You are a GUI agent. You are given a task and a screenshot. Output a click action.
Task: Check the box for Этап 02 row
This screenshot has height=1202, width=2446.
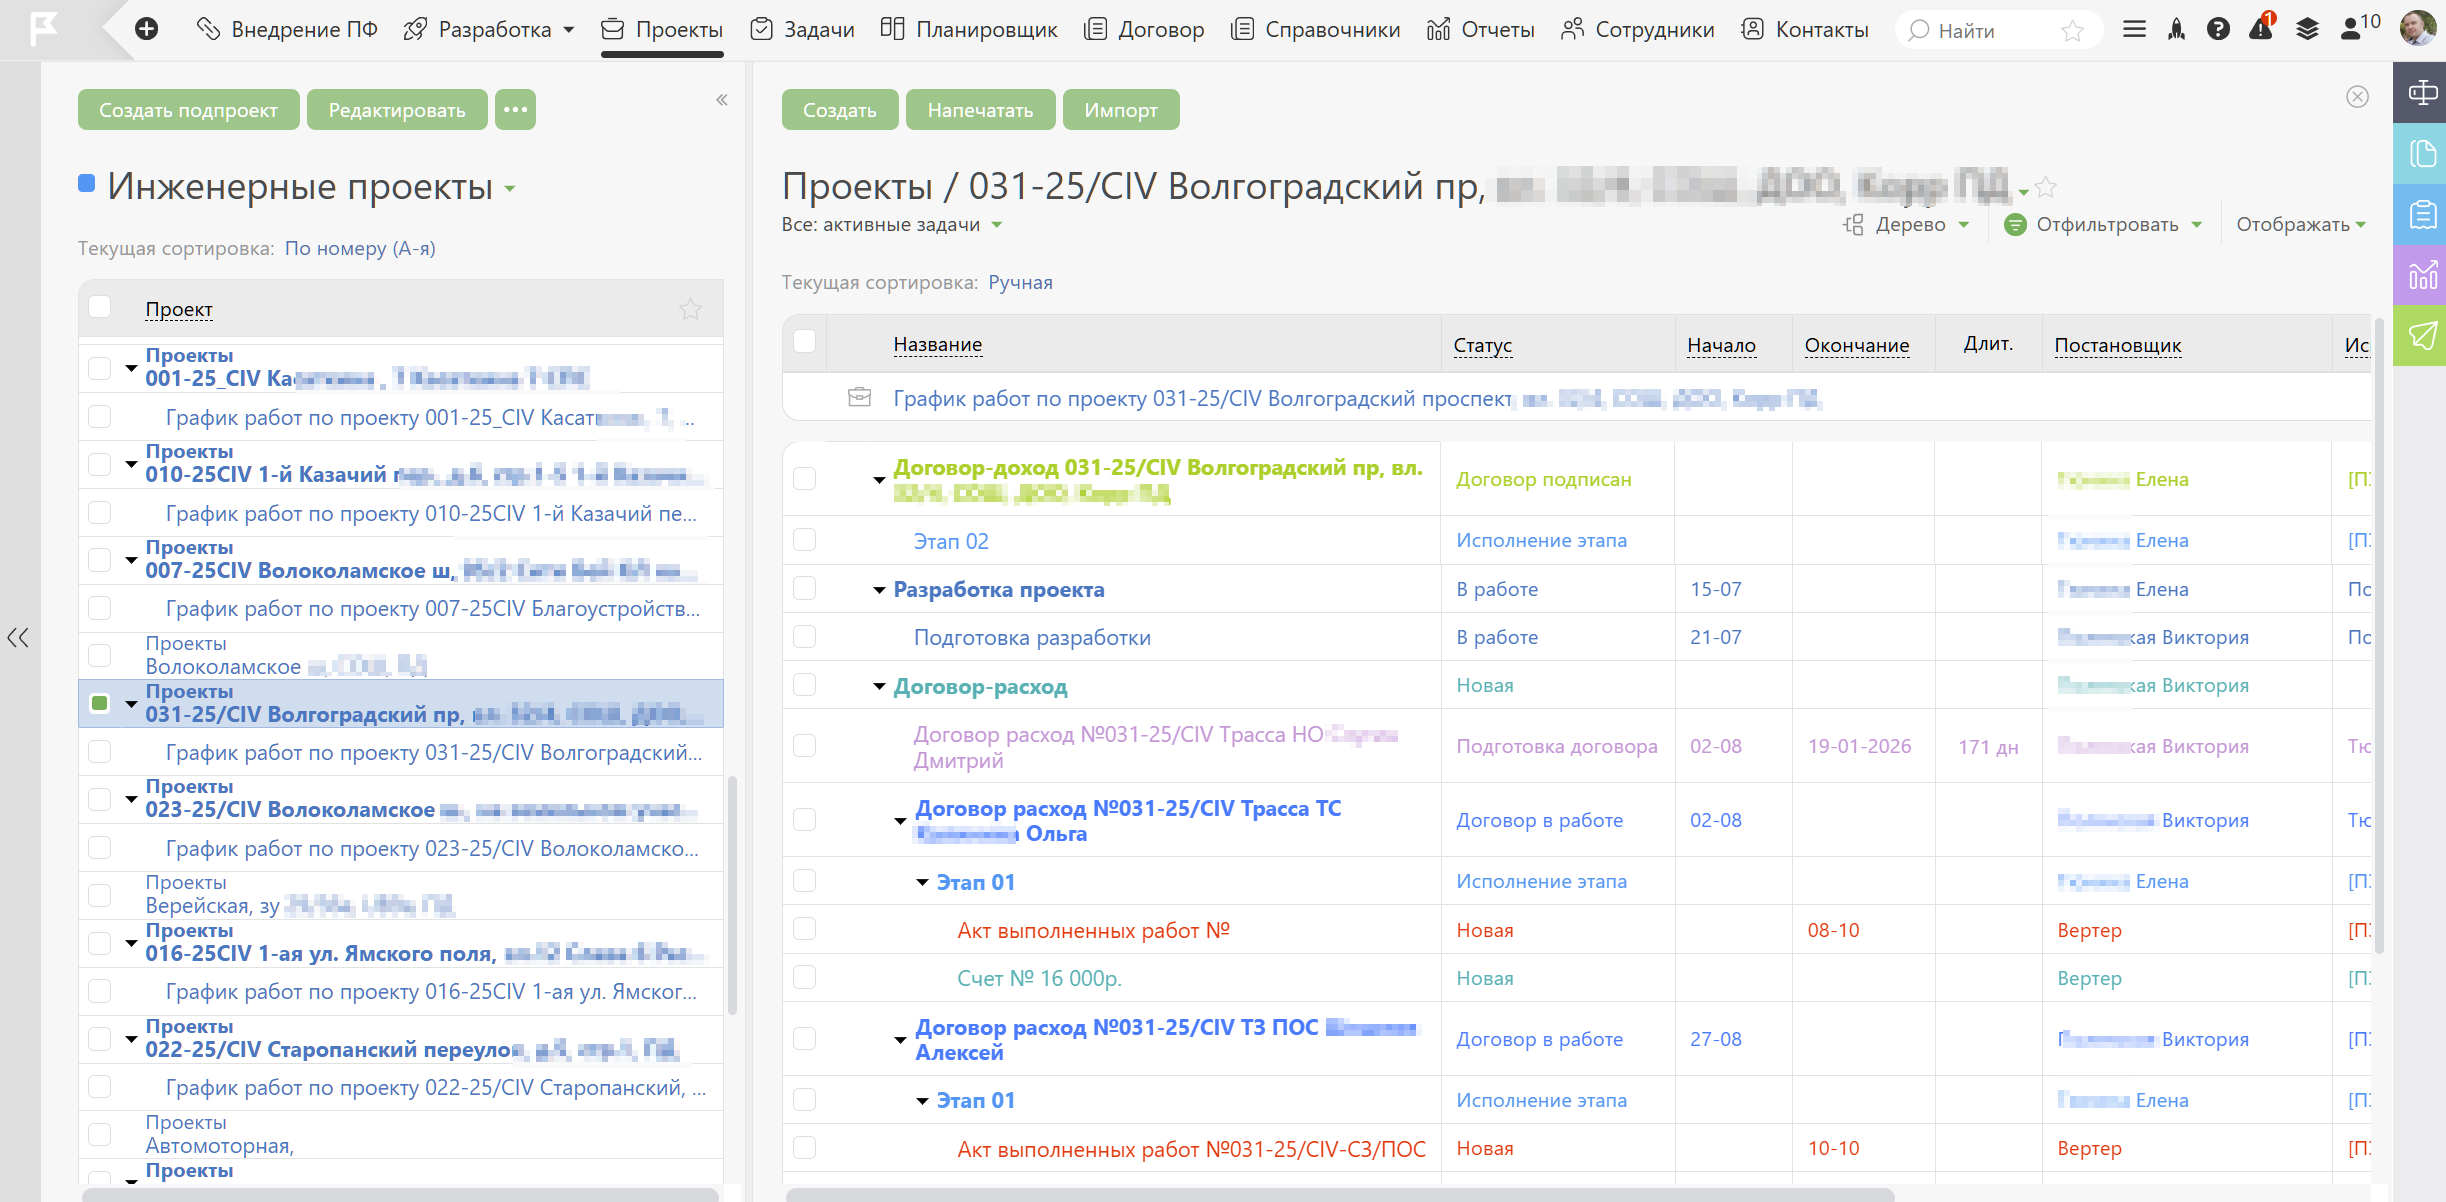805,540
